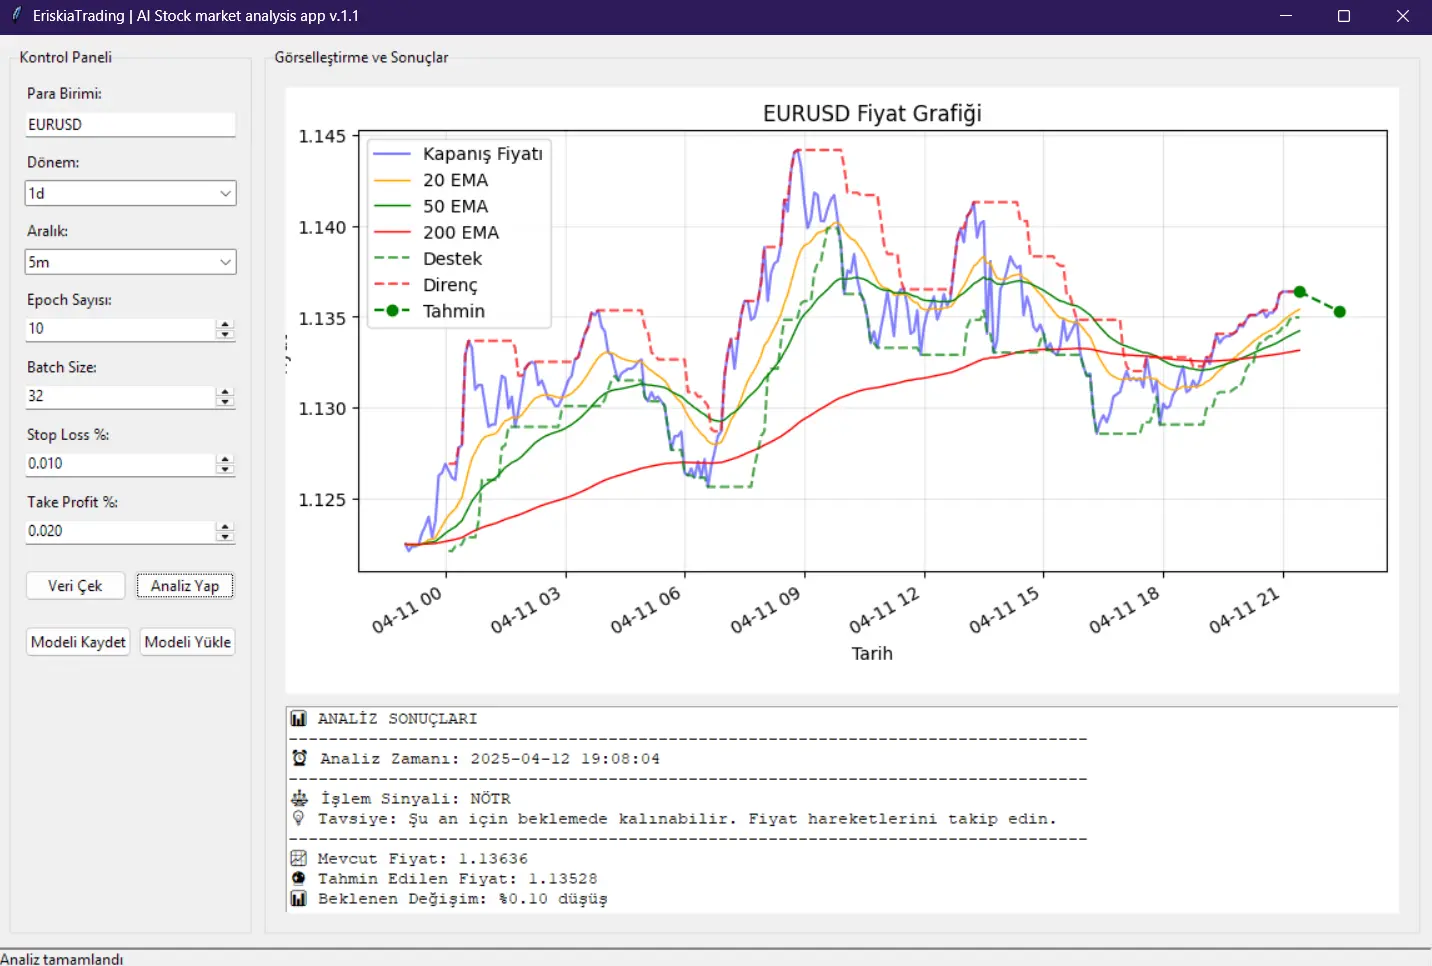Click the chart icon next to ANALİZ SONUÇLARI
Image resolution: width=1432 pixels, height=966 pixels.
click(x=298, y=718)
